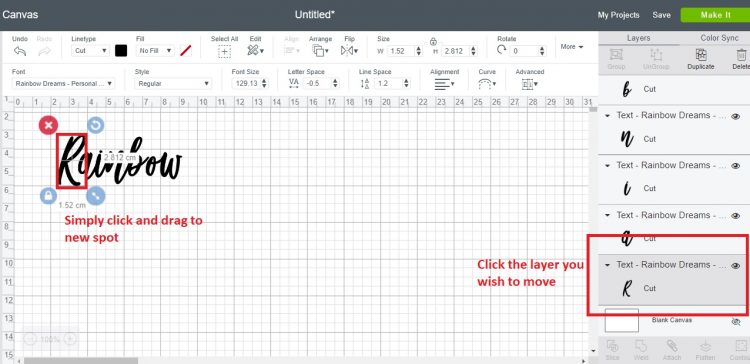Switch to the Color Sync tab
Image resolution: width=750 pixels, height=364 pixels.
tap(719, 38)
